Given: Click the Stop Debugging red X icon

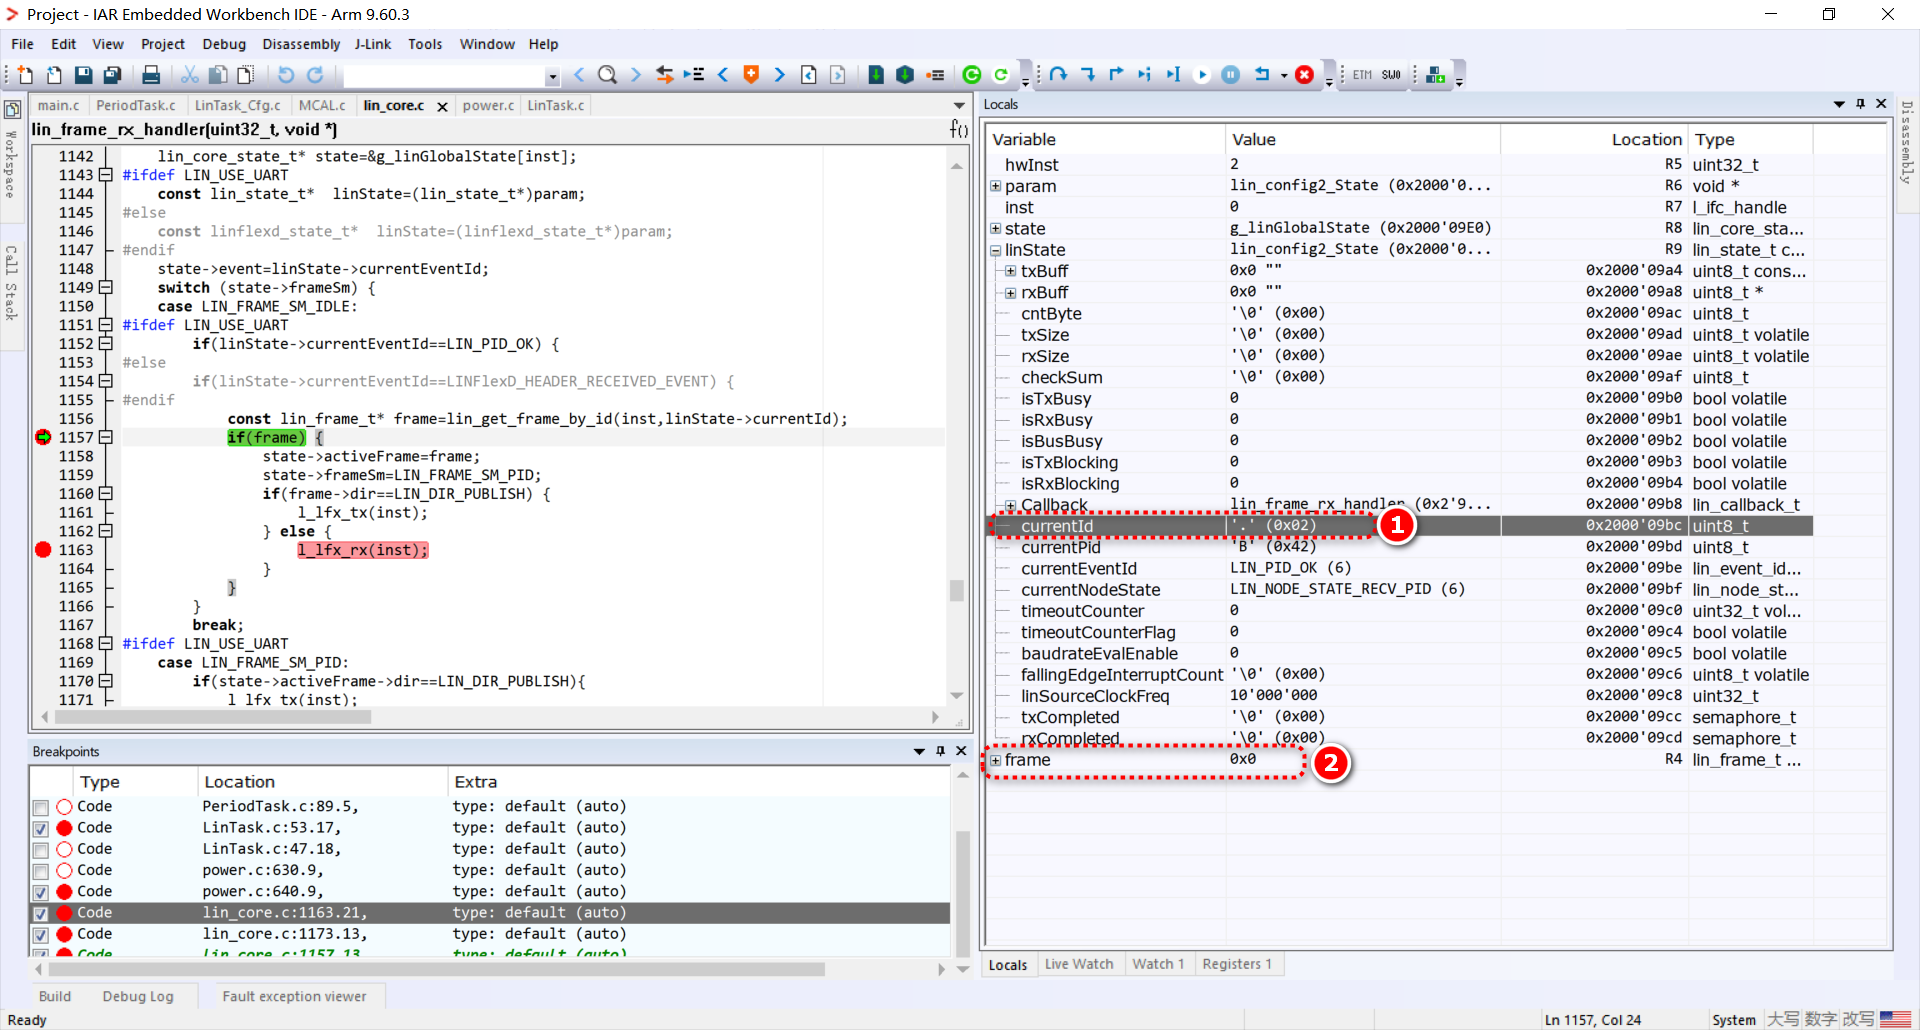Looking at the screenshot, I should point(1304,75).
